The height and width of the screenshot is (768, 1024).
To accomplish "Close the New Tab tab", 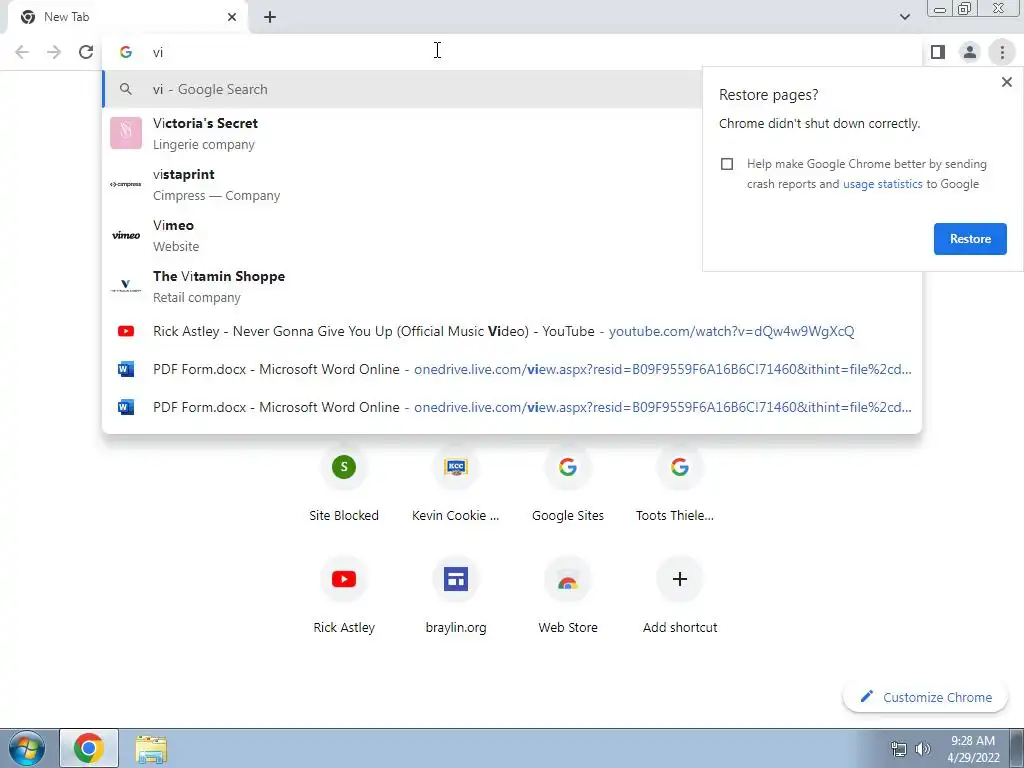I will pos(232,17).
